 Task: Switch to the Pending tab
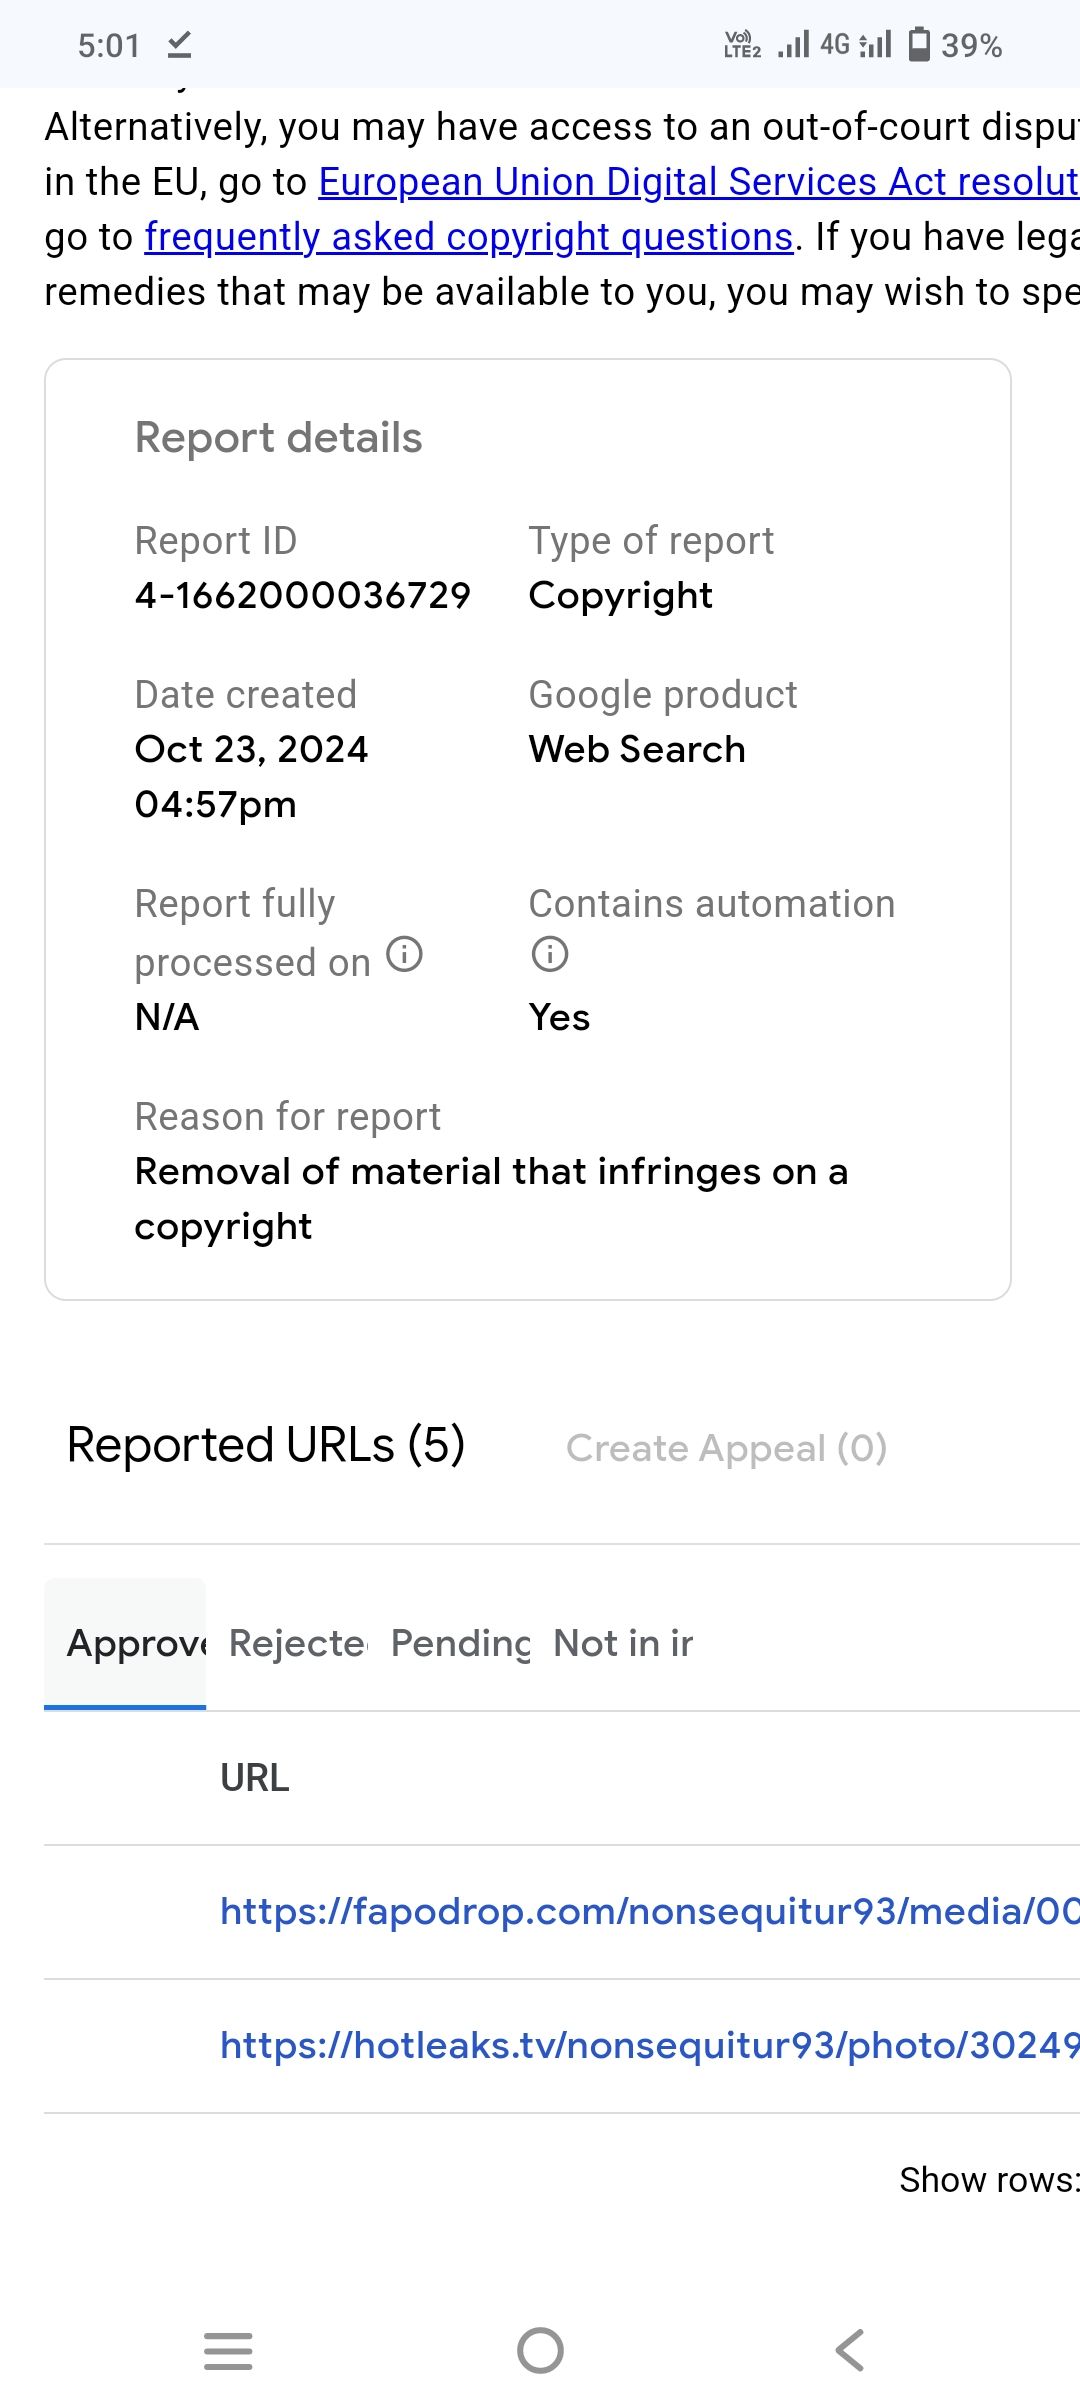click(x=460, y=1643)
